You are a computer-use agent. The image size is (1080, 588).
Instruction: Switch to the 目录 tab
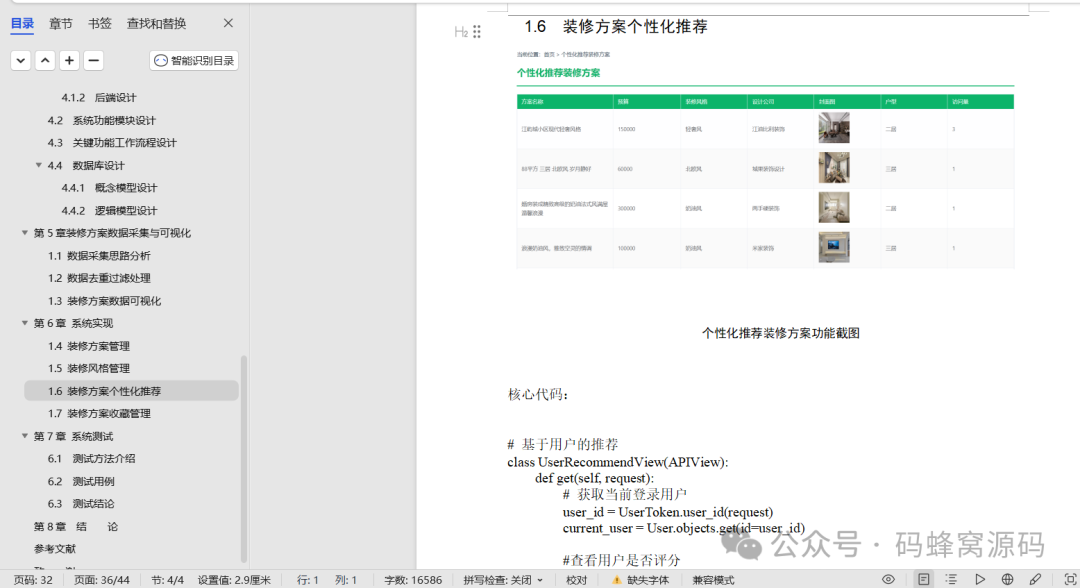coord(22,23)
